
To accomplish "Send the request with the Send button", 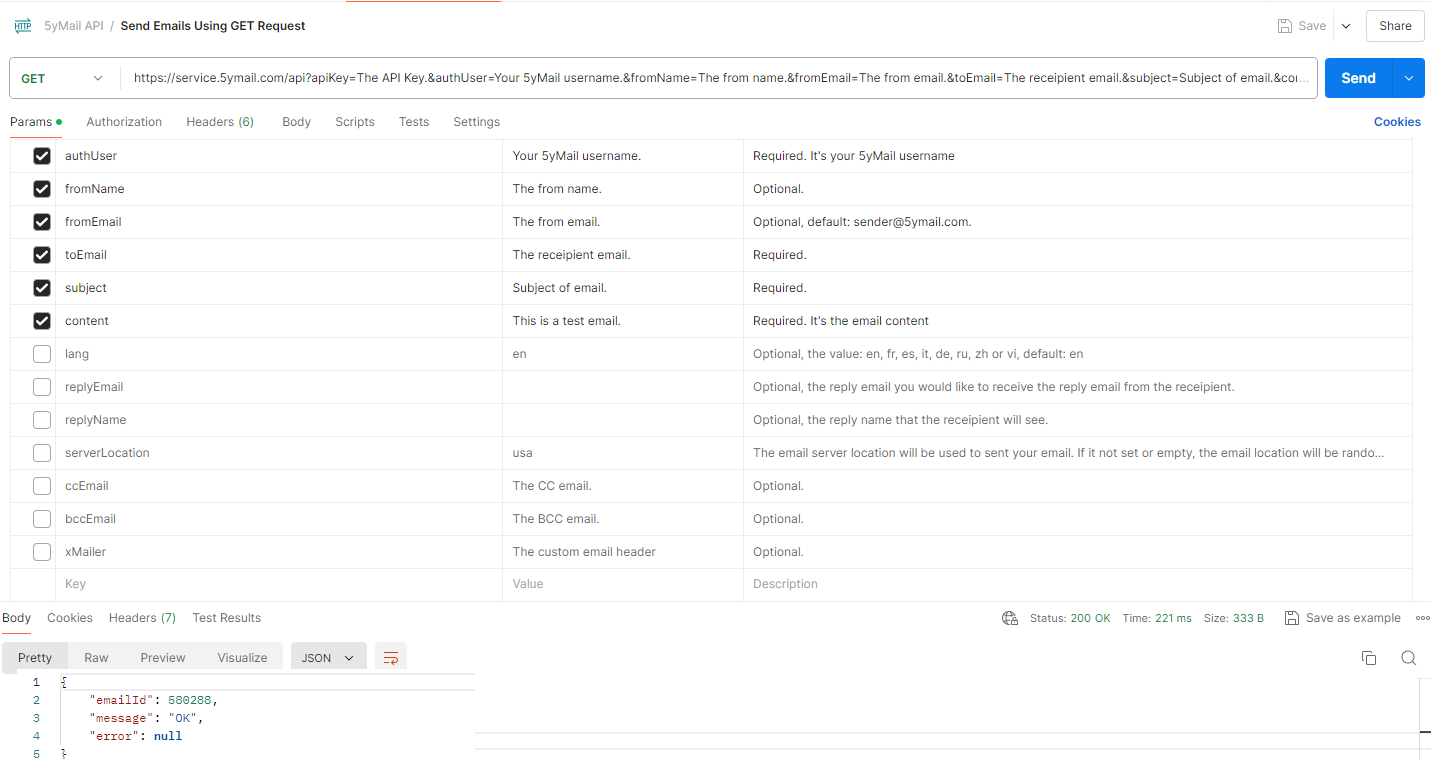I will (x=1358, y=78).
